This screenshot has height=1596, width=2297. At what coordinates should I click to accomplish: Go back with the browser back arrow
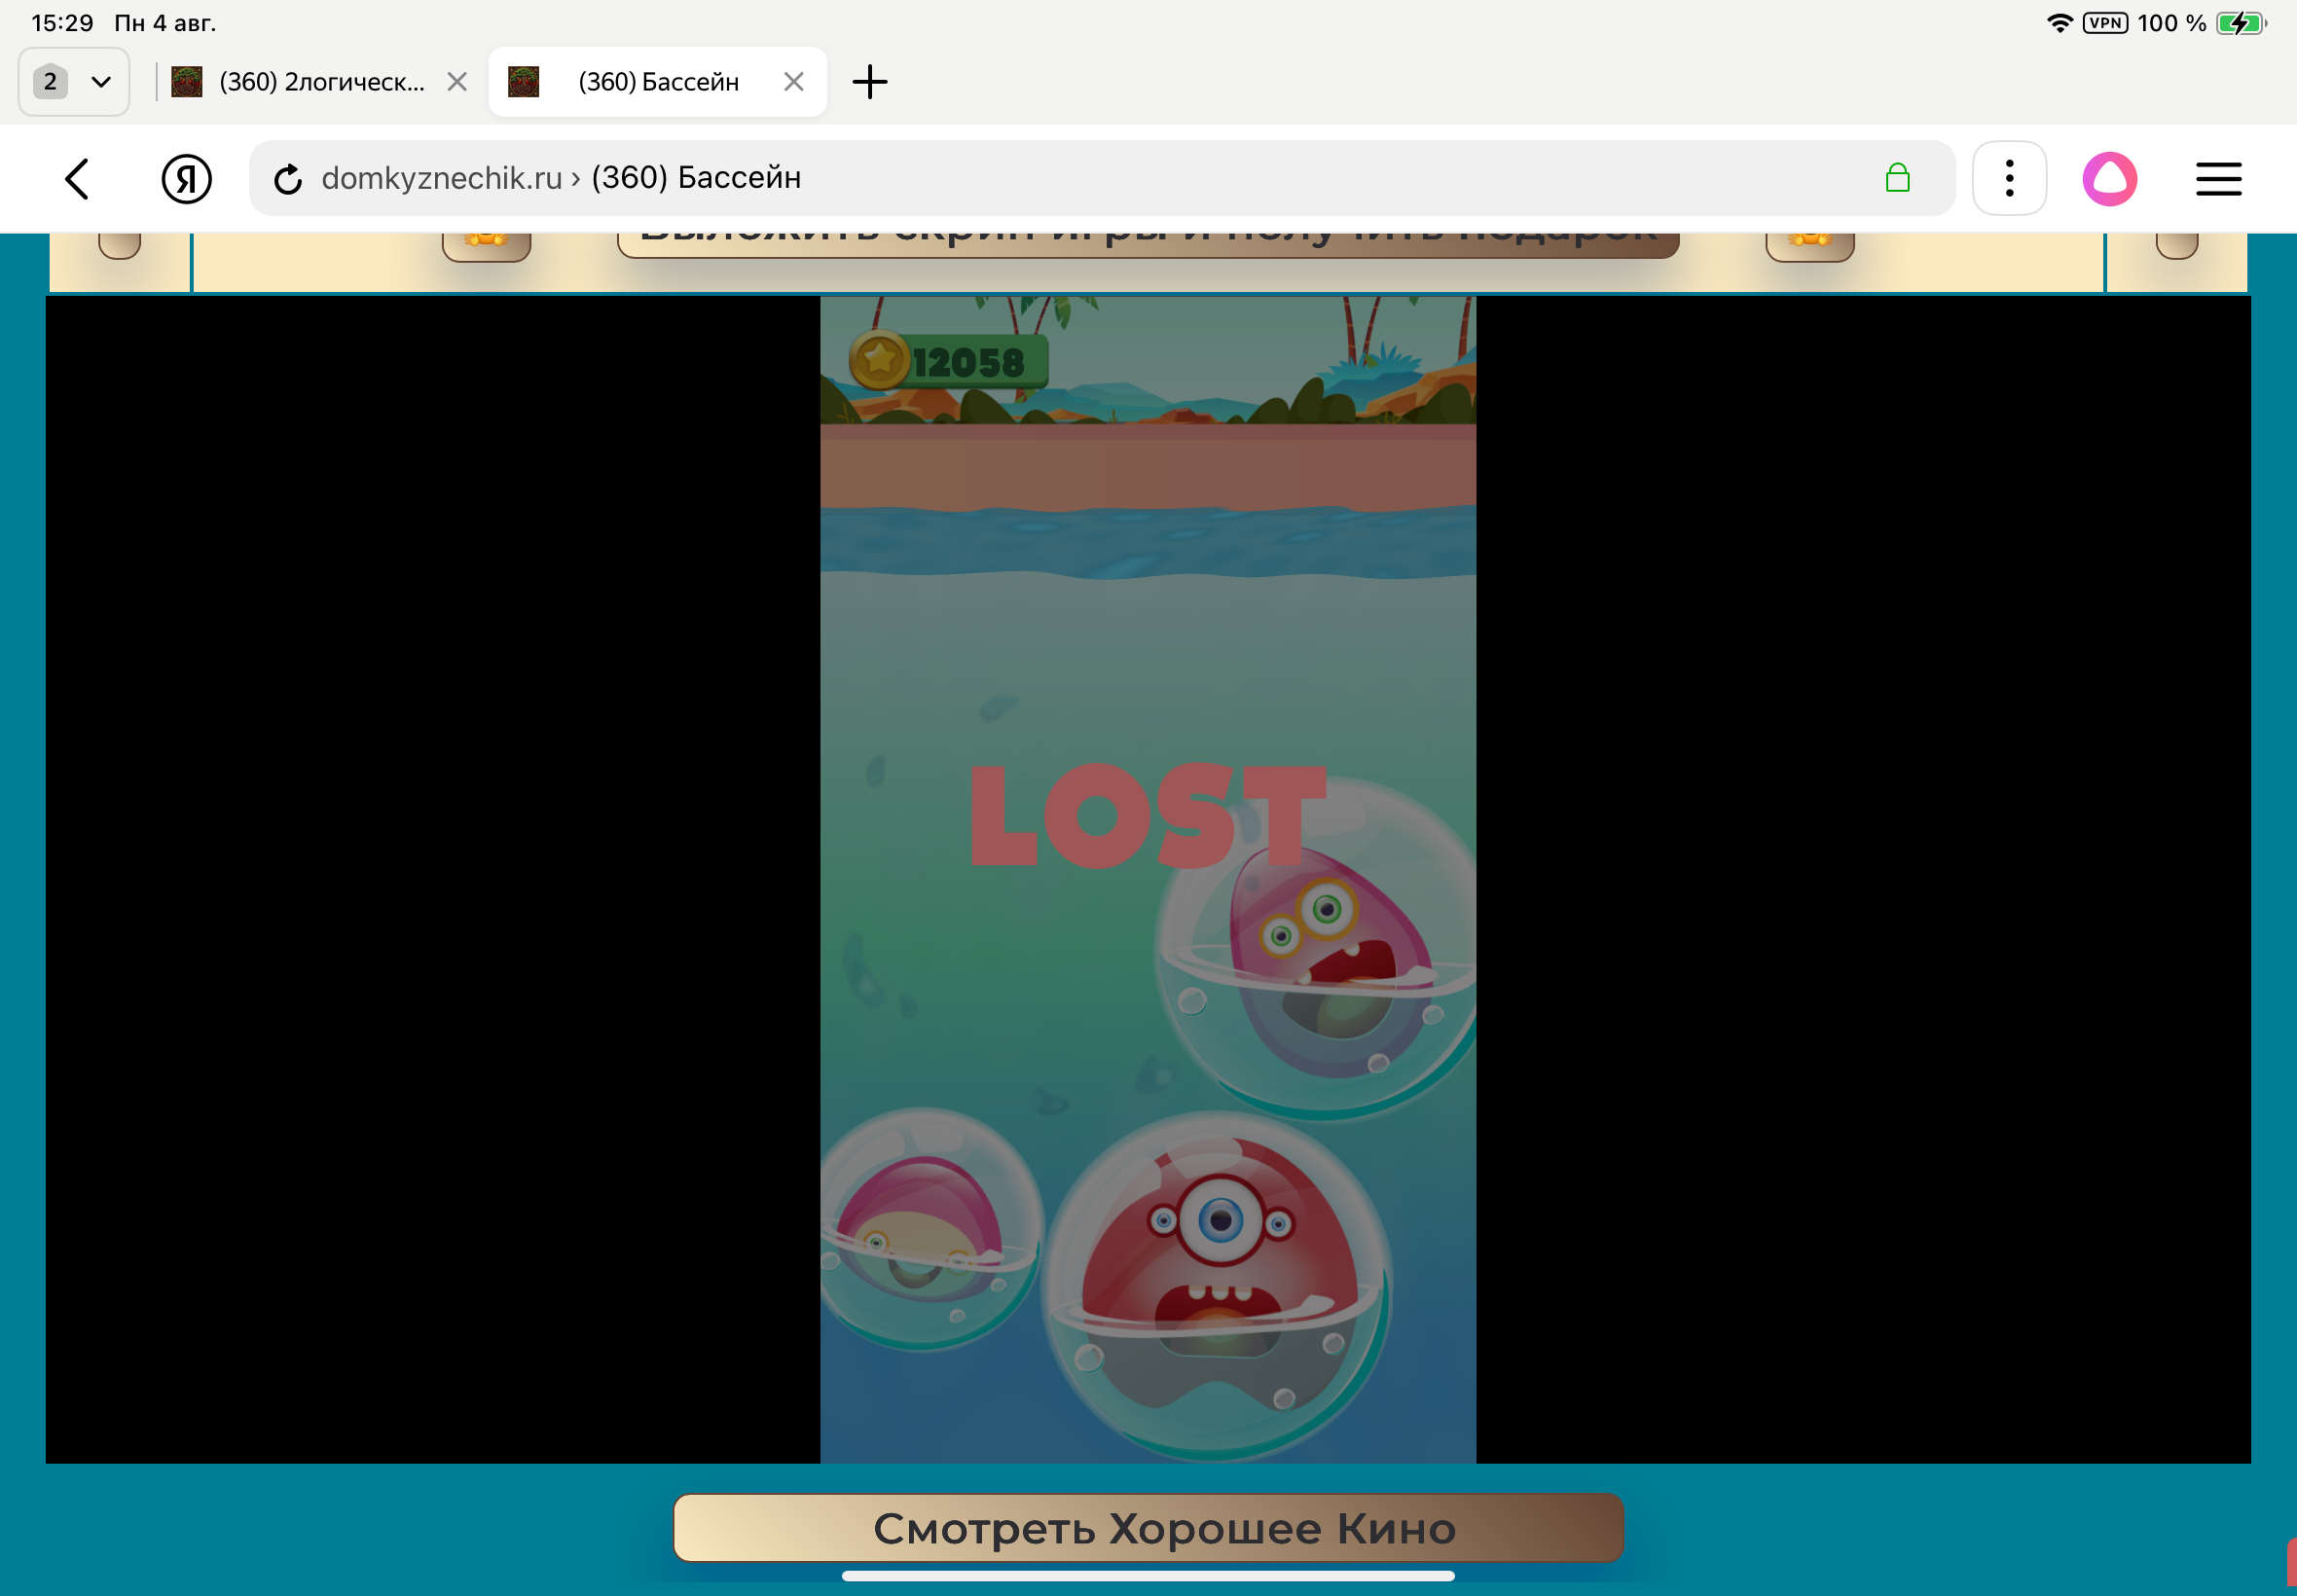77,179
